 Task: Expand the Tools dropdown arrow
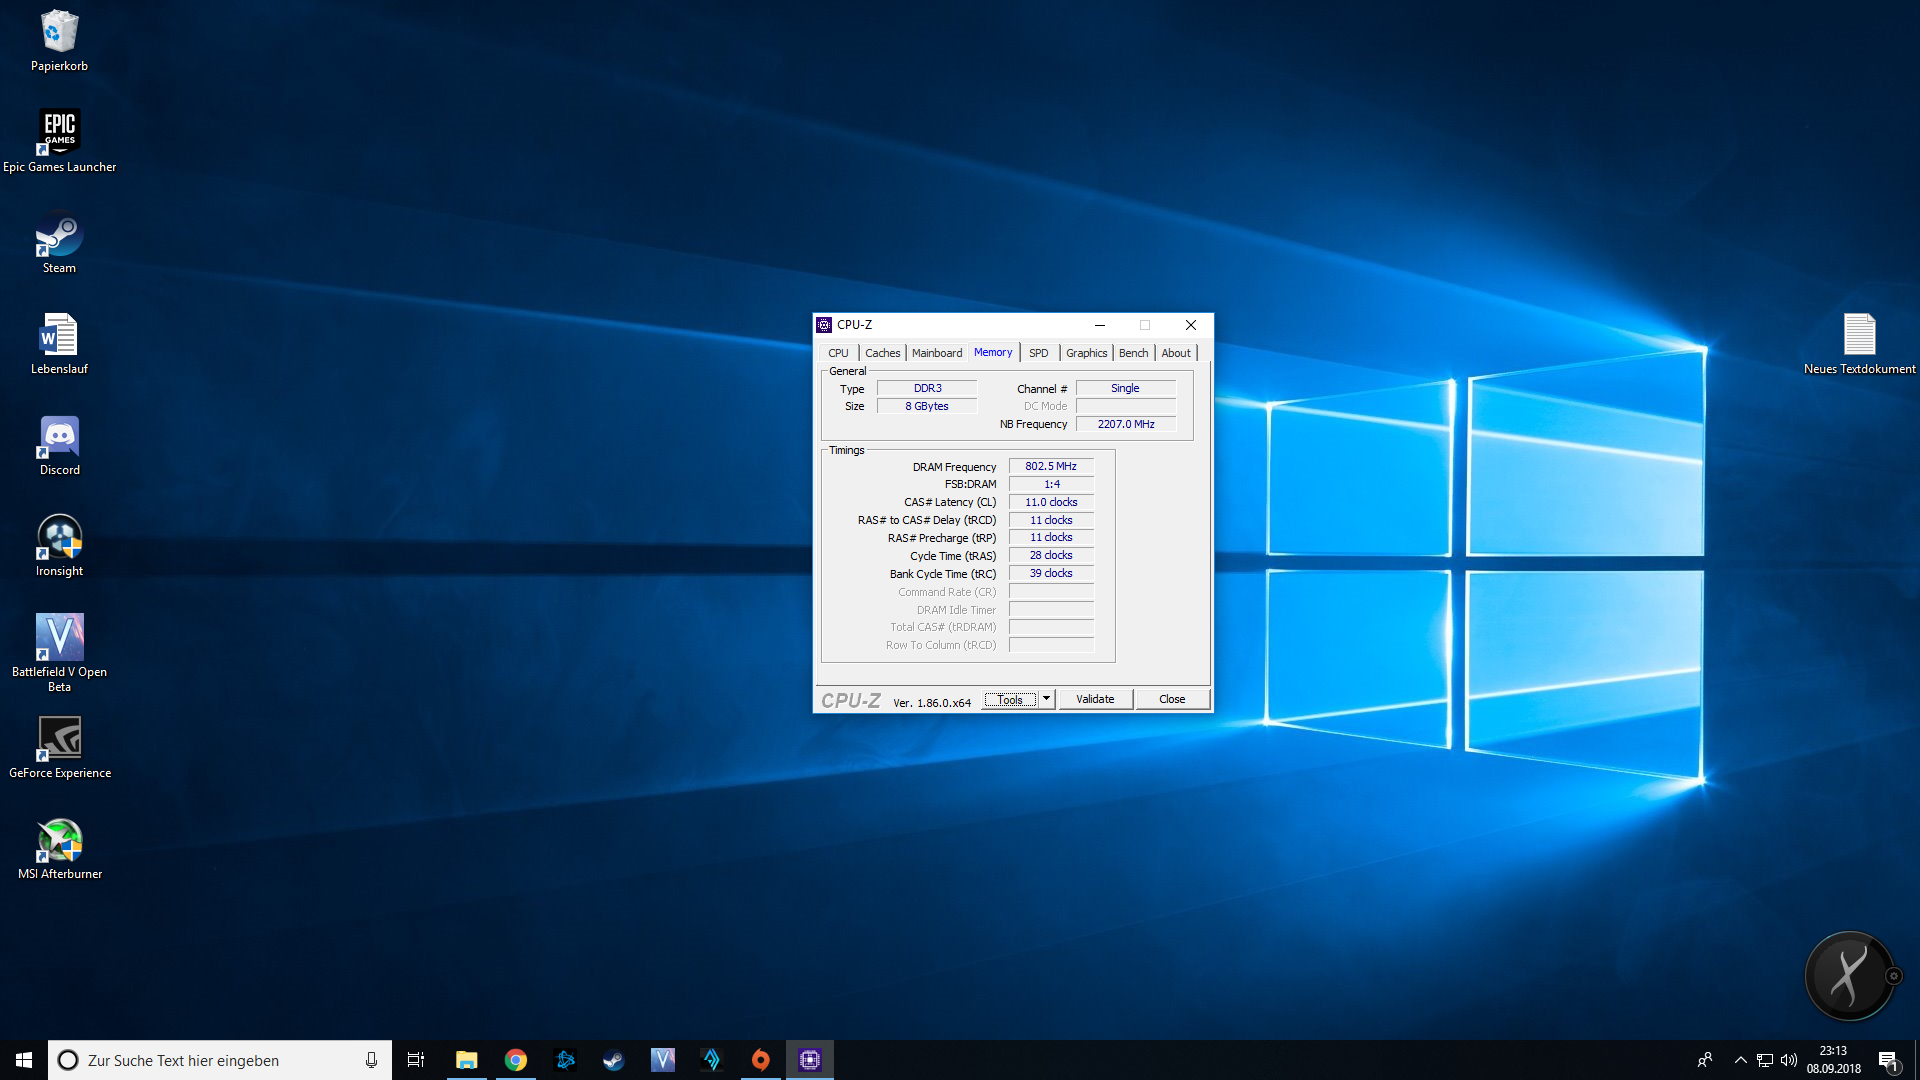(x=1046, y=699)
